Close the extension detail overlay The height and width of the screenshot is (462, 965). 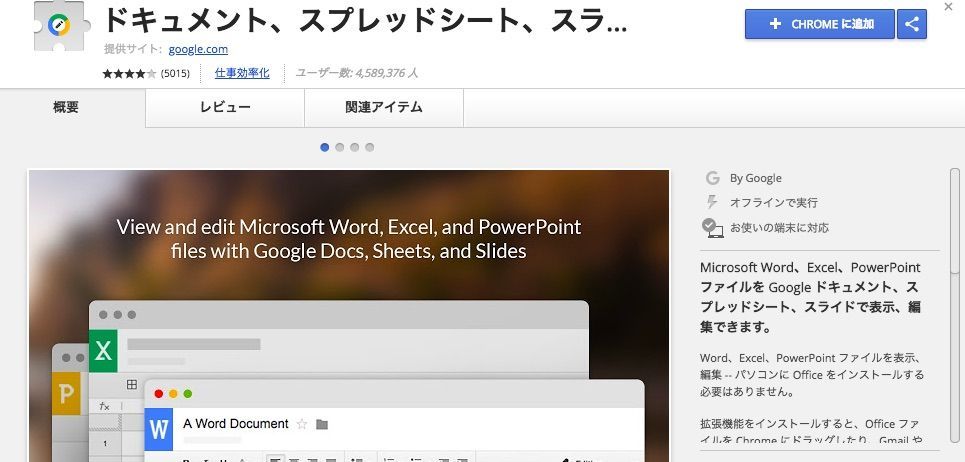[949, 6]
